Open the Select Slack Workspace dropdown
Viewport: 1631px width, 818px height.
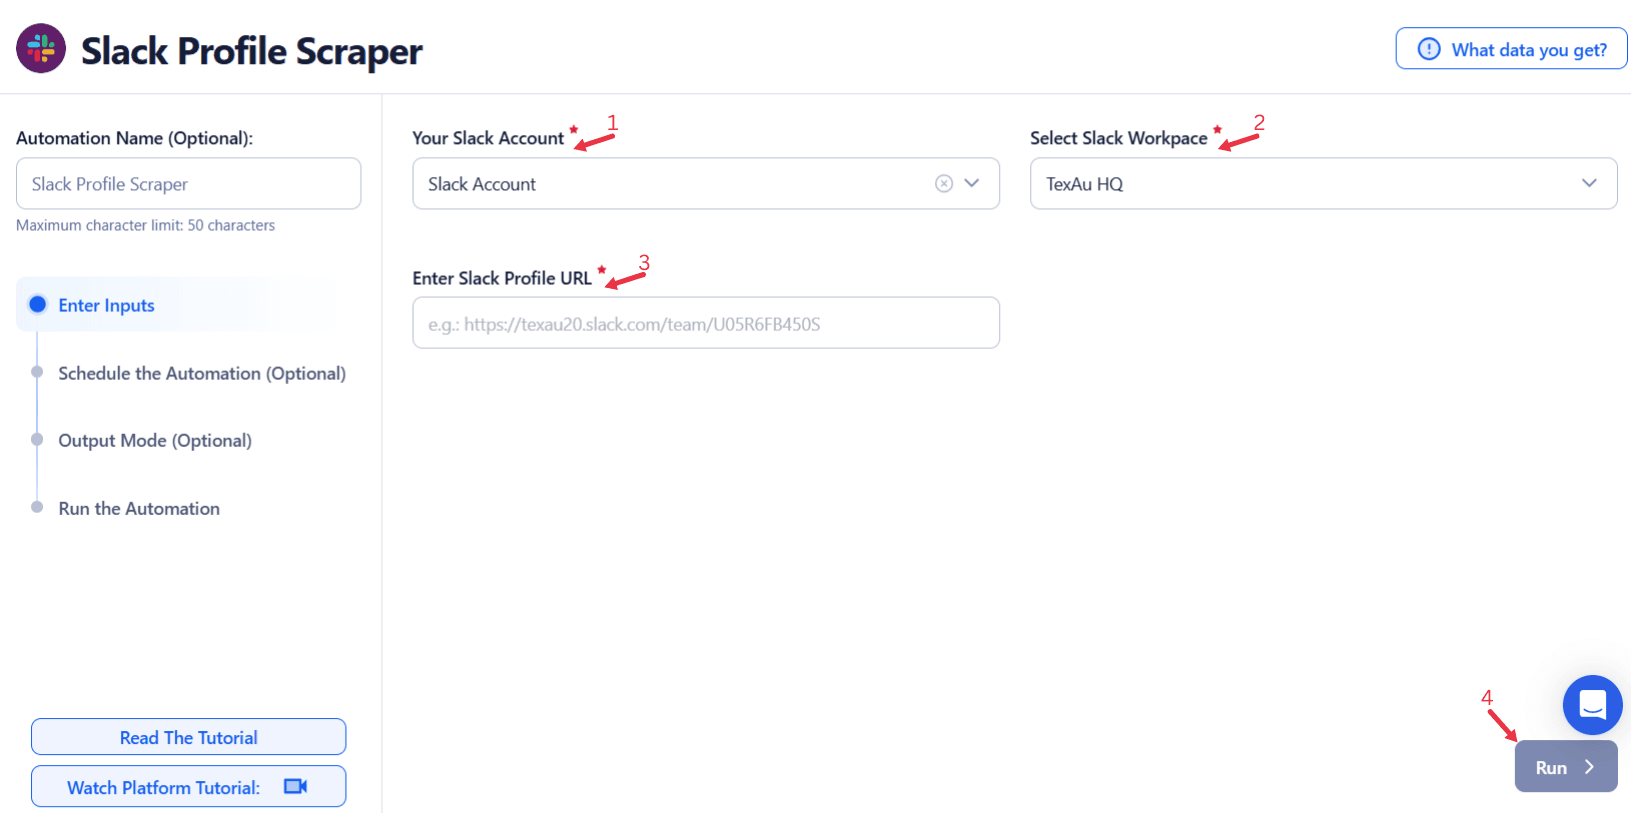[1589, 183]
